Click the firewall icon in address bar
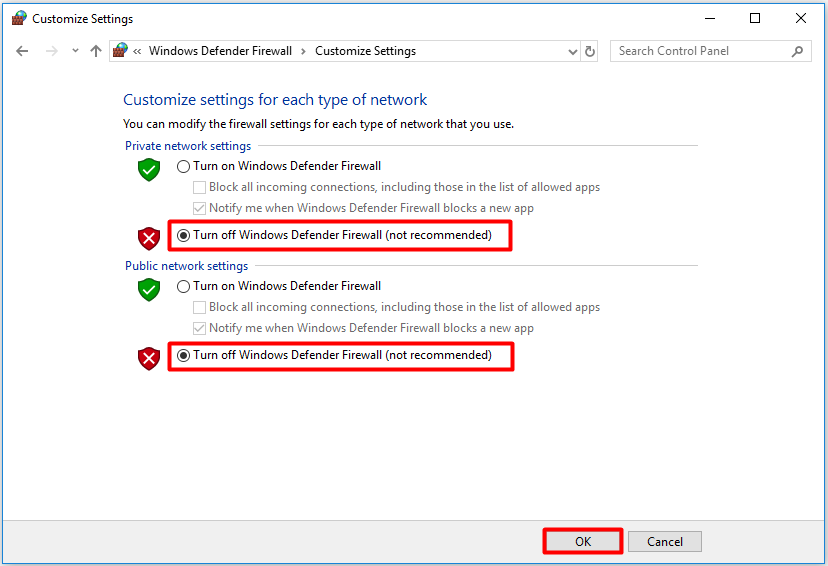 click(121, 51)
